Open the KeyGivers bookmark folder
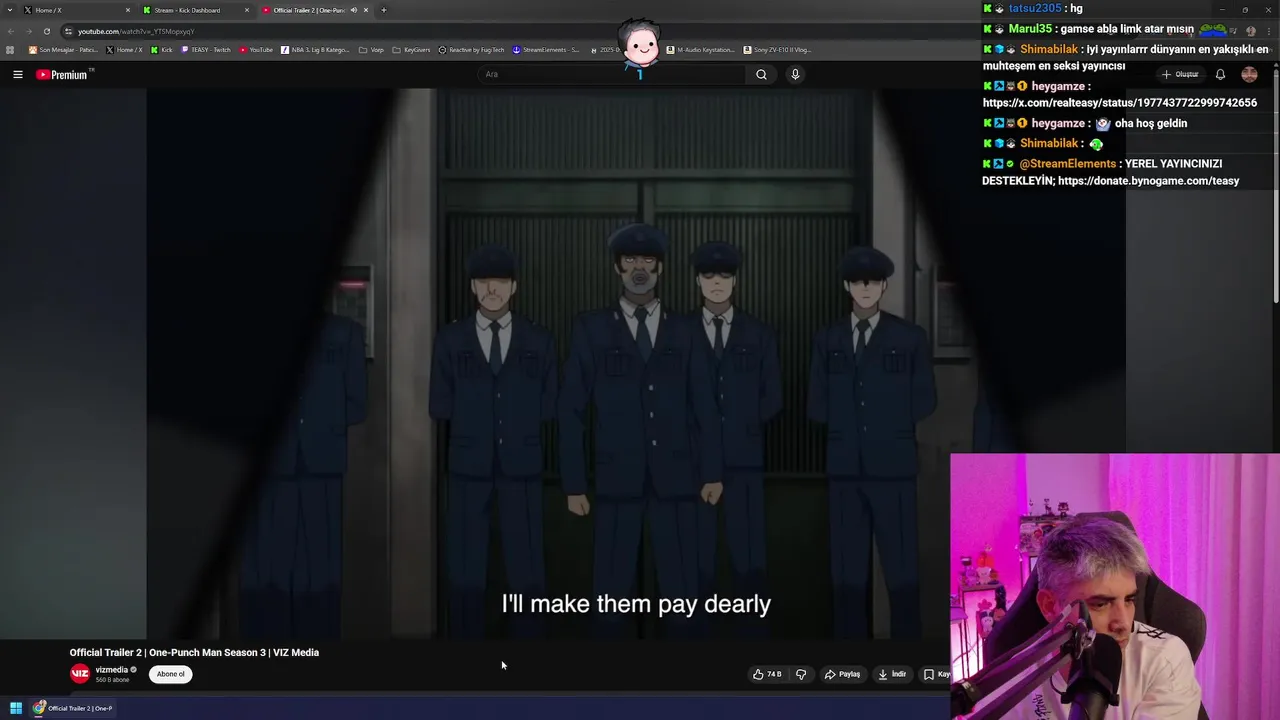The width and height of the screenshot is (1280, 720). pyautogui.click(x=411, y=49)
